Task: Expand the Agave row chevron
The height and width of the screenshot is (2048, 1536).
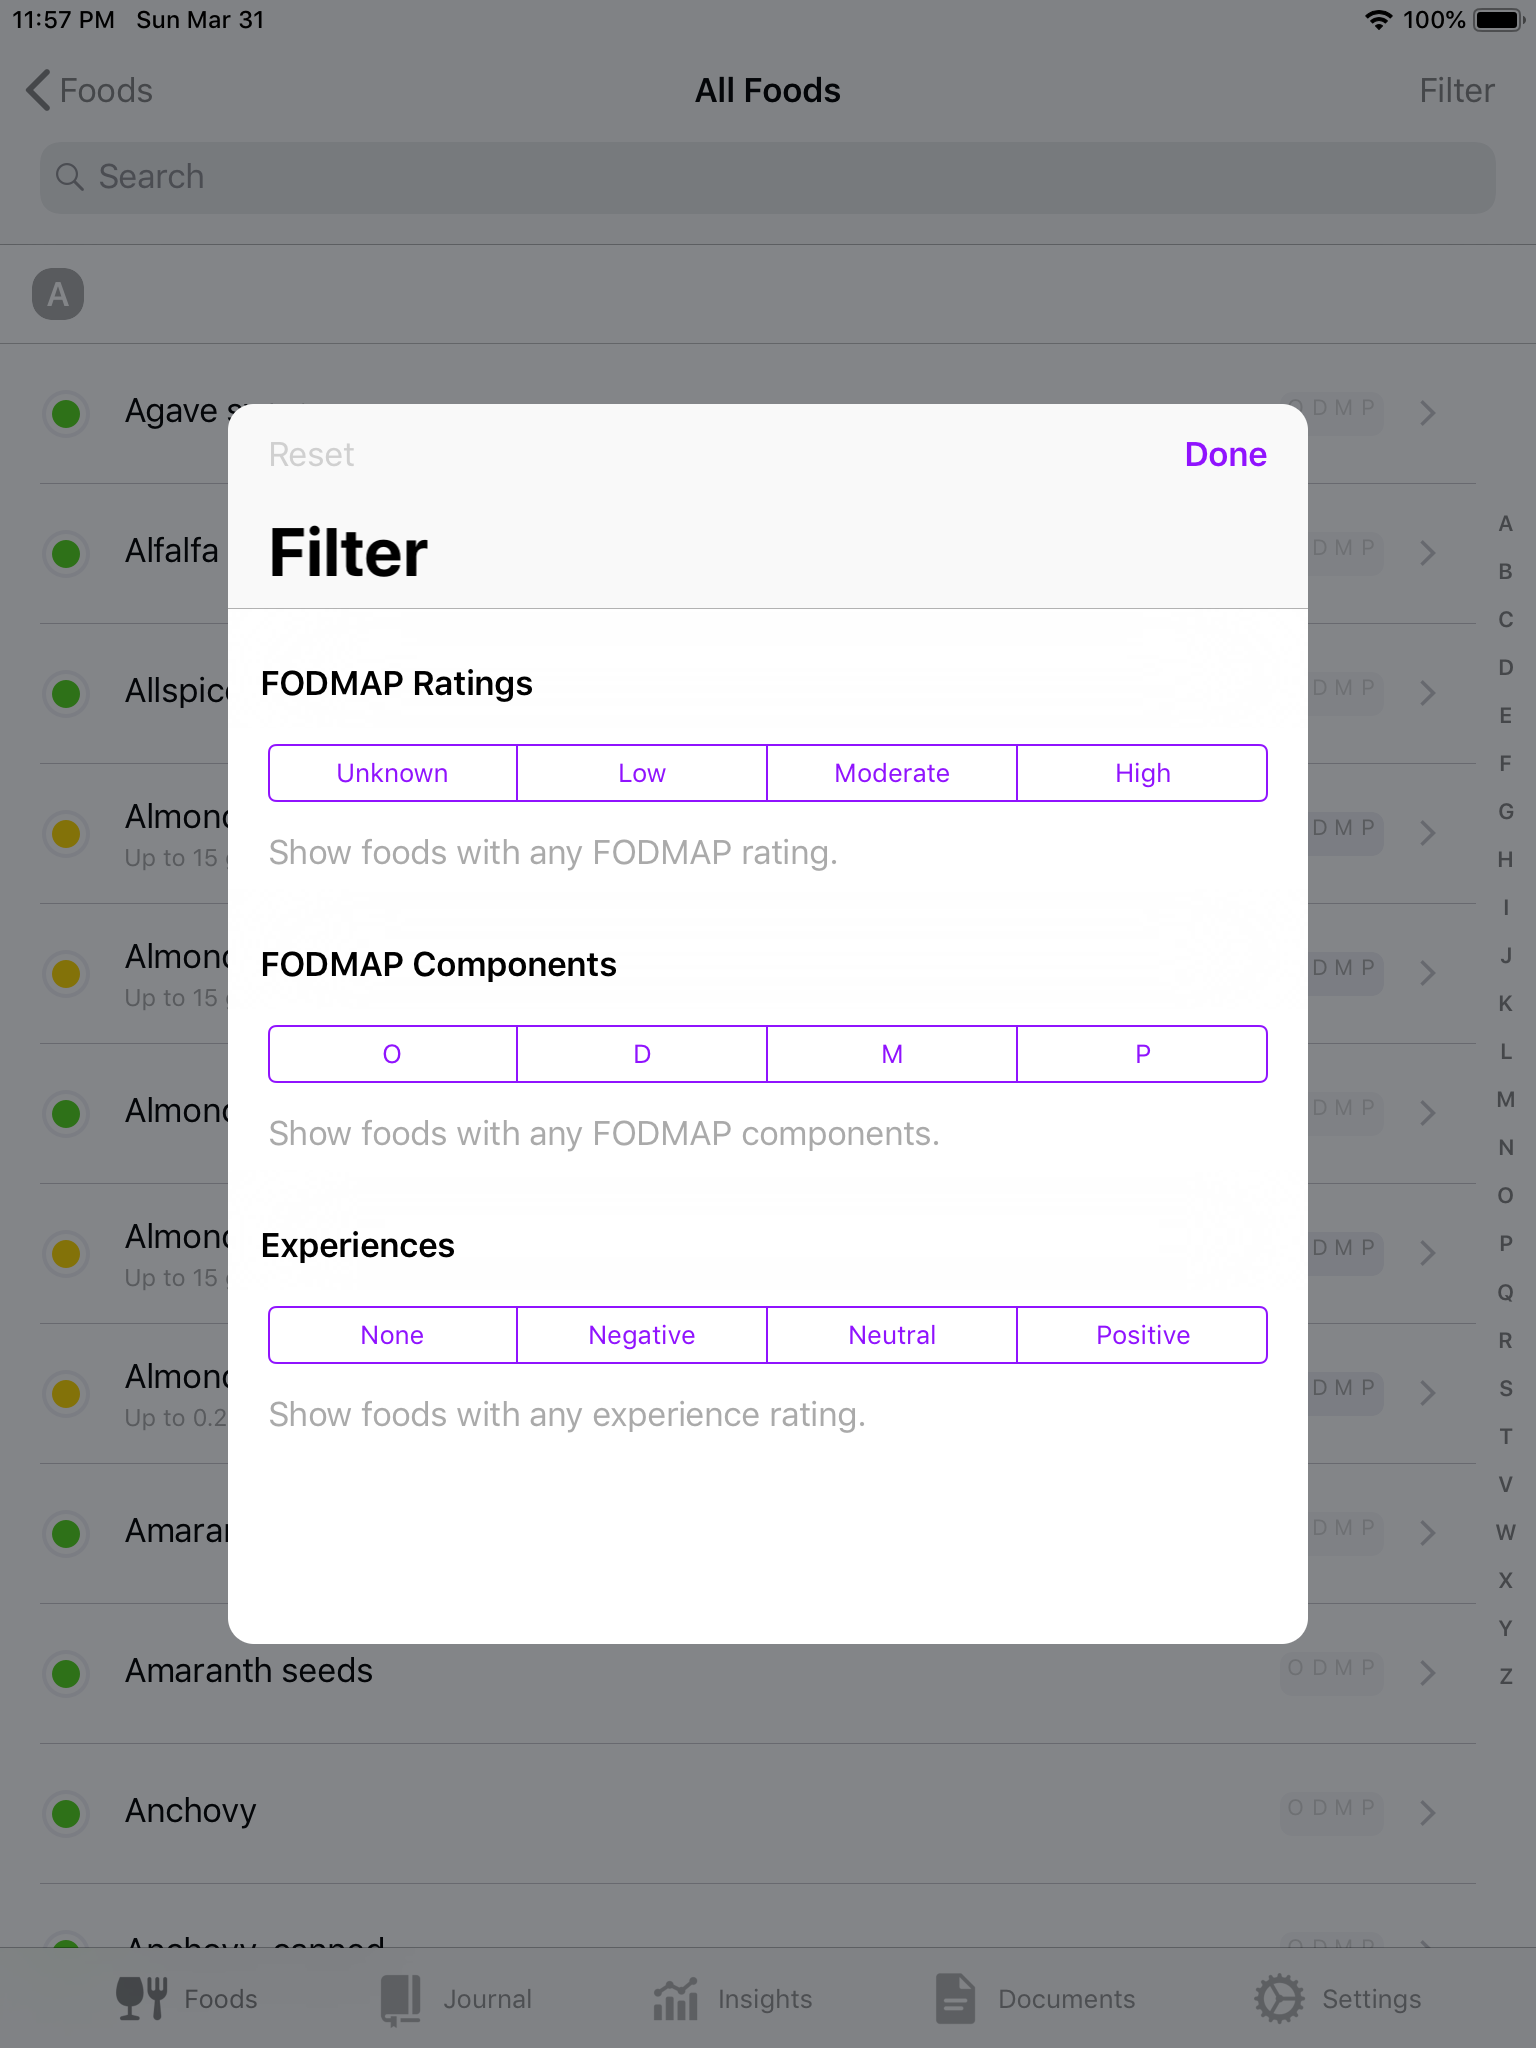Action: pyautogui.click(x=1428, y=412)
